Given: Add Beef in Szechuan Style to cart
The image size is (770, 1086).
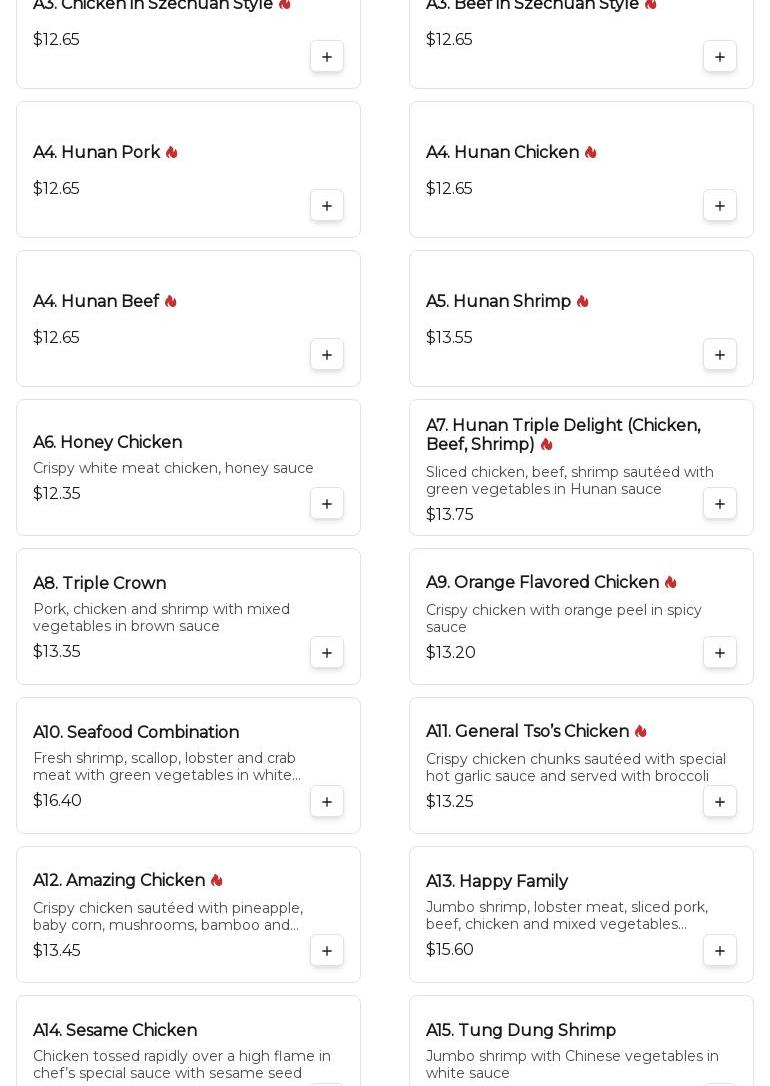Looking at the screenshot, I should (720, 57).
